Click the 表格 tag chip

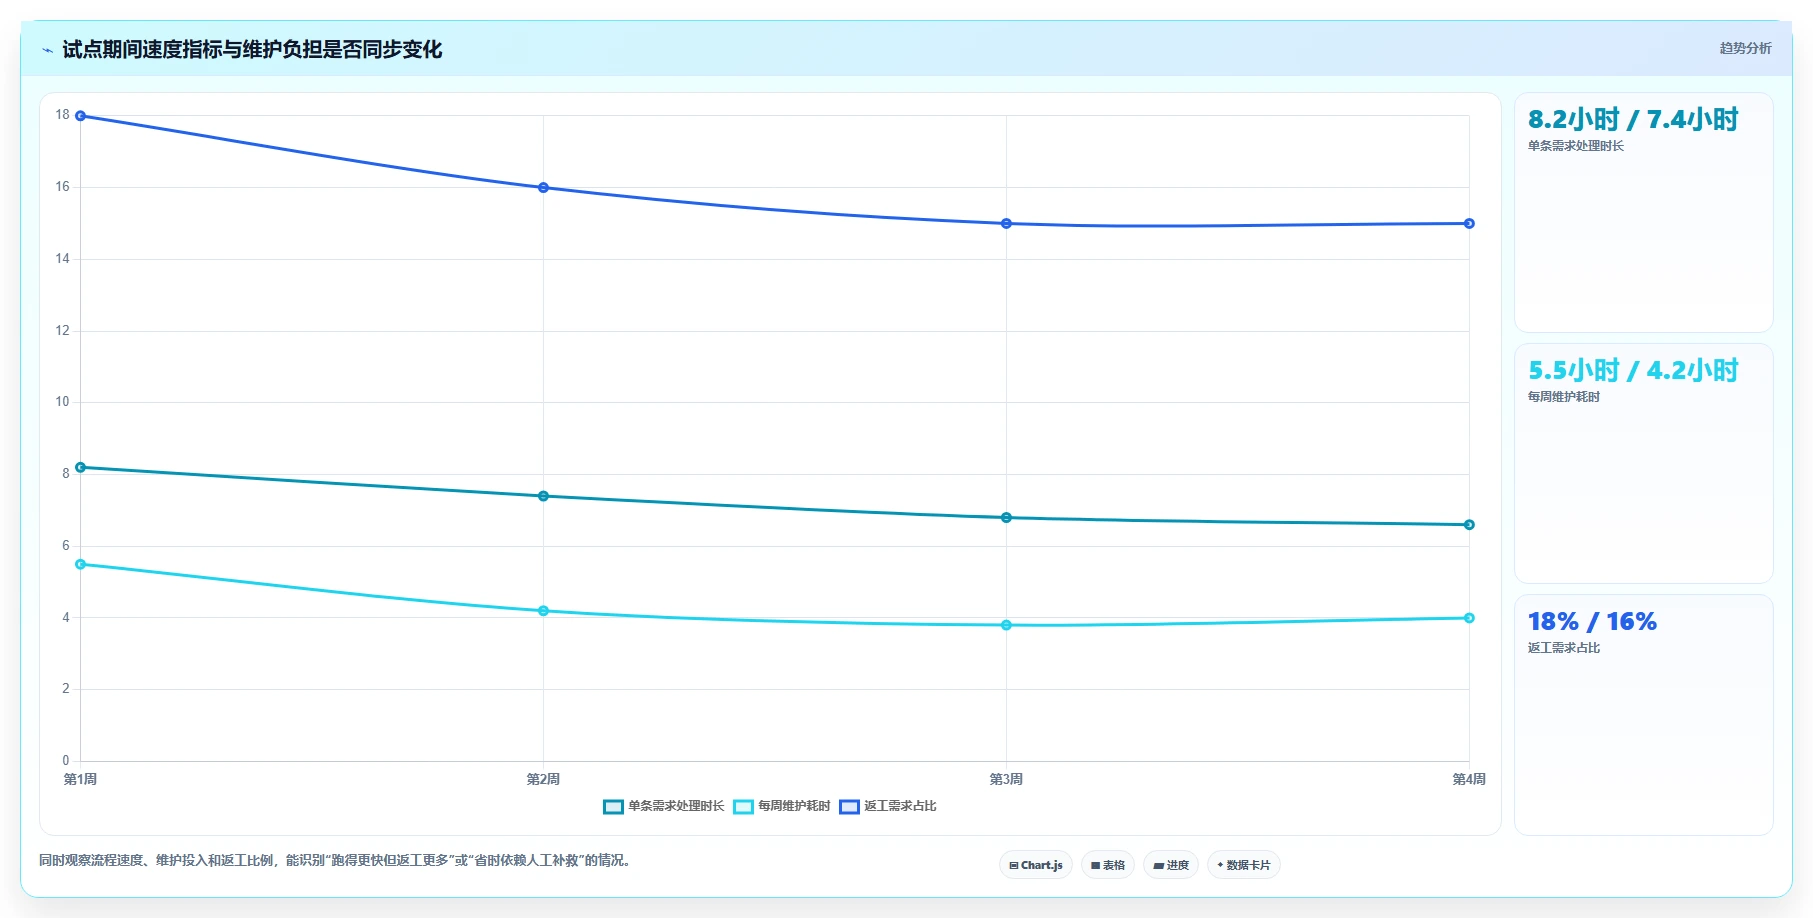1108,865
